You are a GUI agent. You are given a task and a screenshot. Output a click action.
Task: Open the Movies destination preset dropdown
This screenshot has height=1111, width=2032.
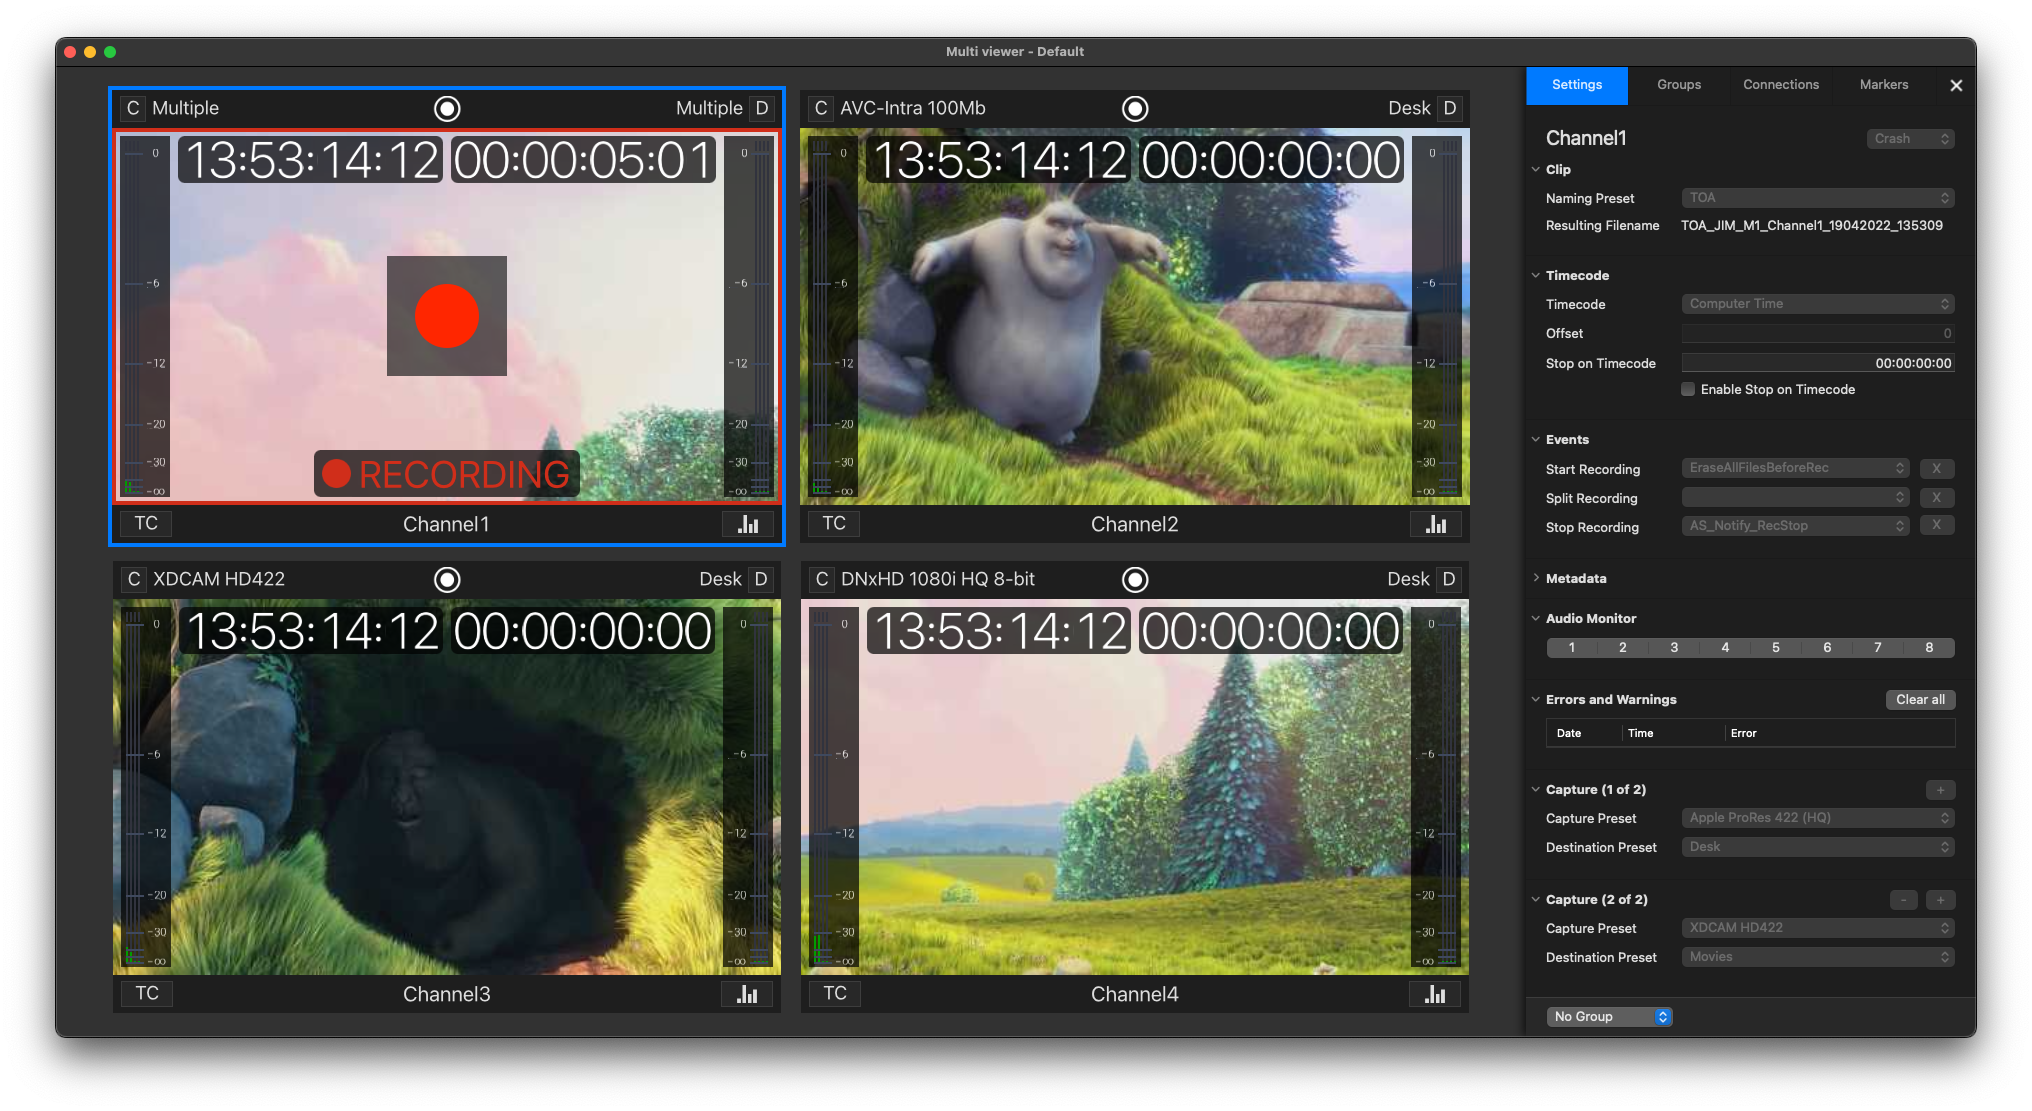[1818, 957]
